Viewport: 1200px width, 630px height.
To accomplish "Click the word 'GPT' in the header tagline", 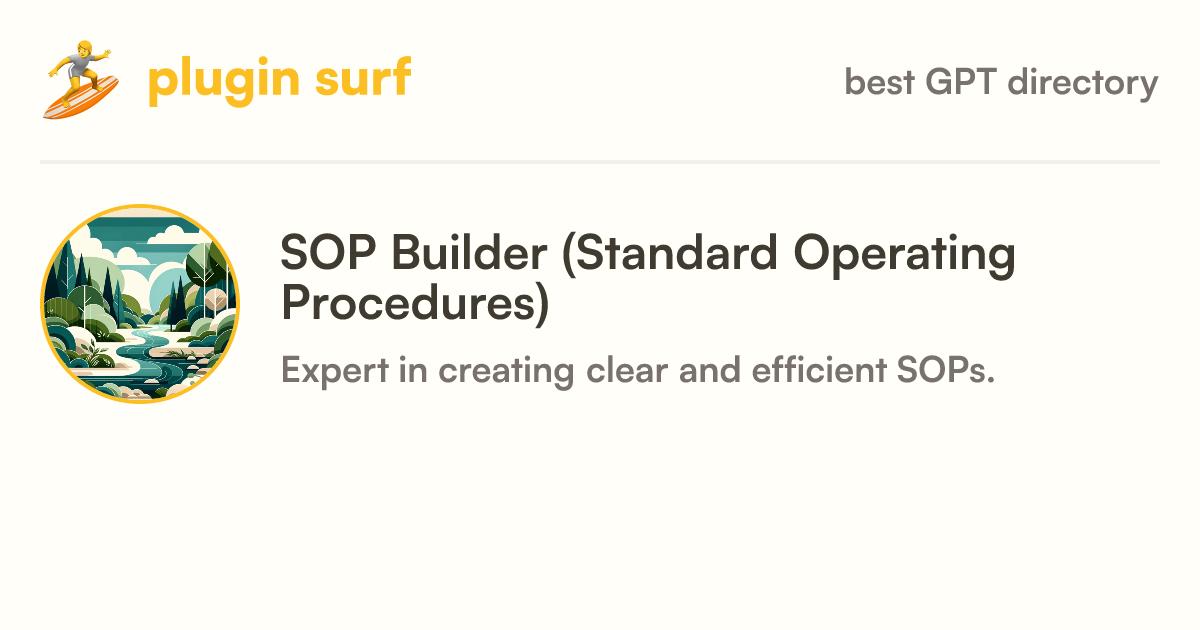I will [x=962, y=81].
